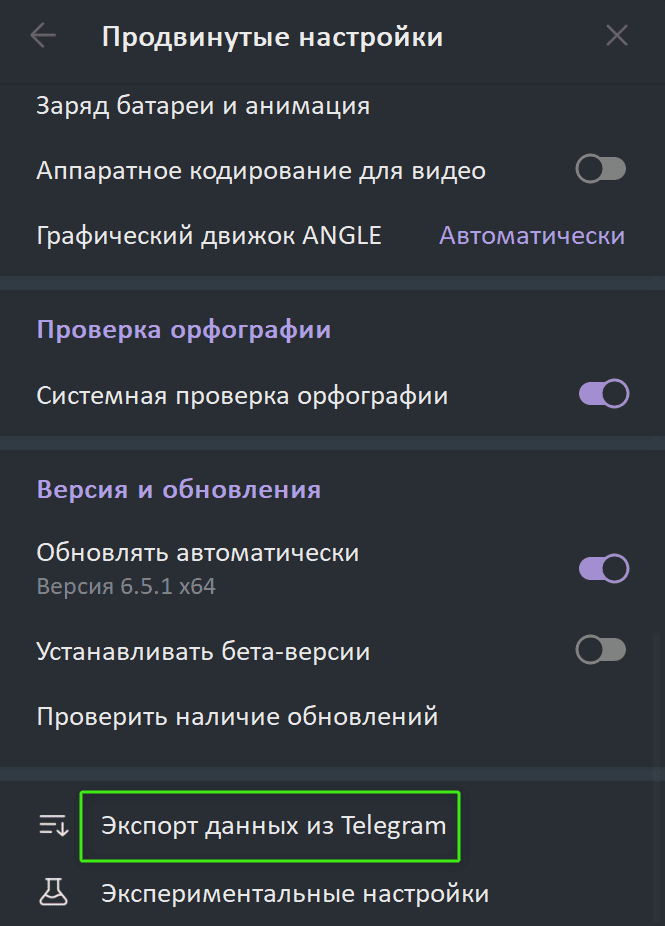665x926 pixels.
Task: Click the "Версия 6.5.1 x64" version text
Action: pos(126,586)
